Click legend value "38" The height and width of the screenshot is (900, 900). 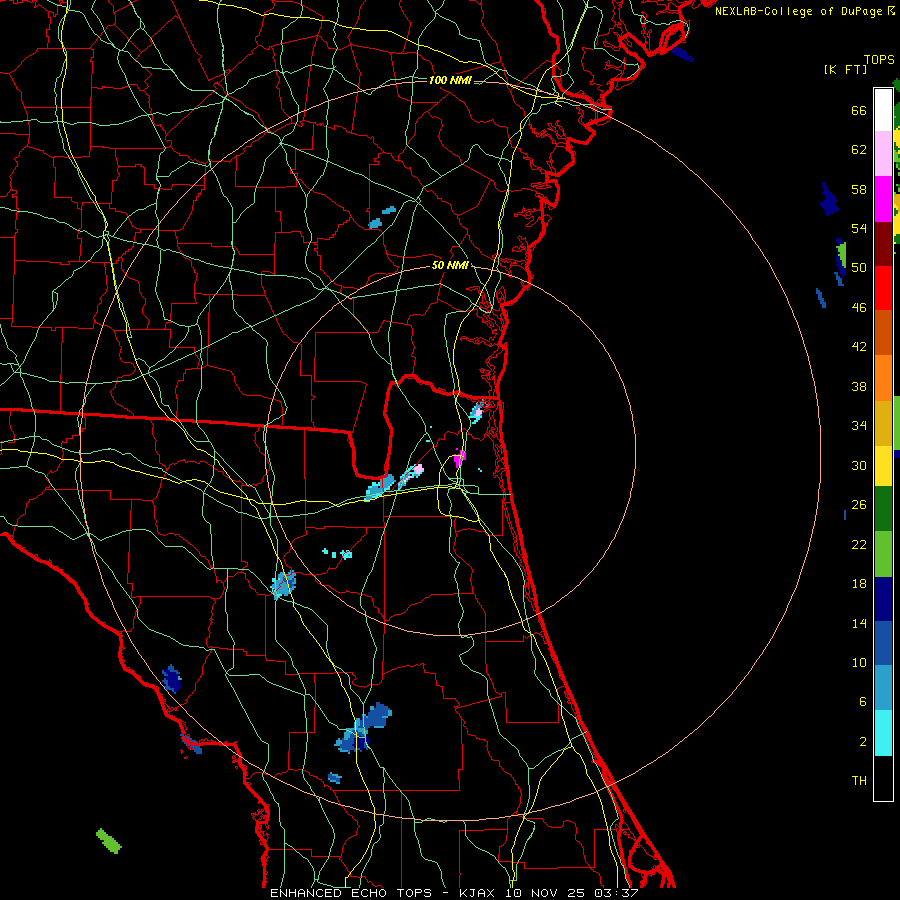click(x=859, y=386)
